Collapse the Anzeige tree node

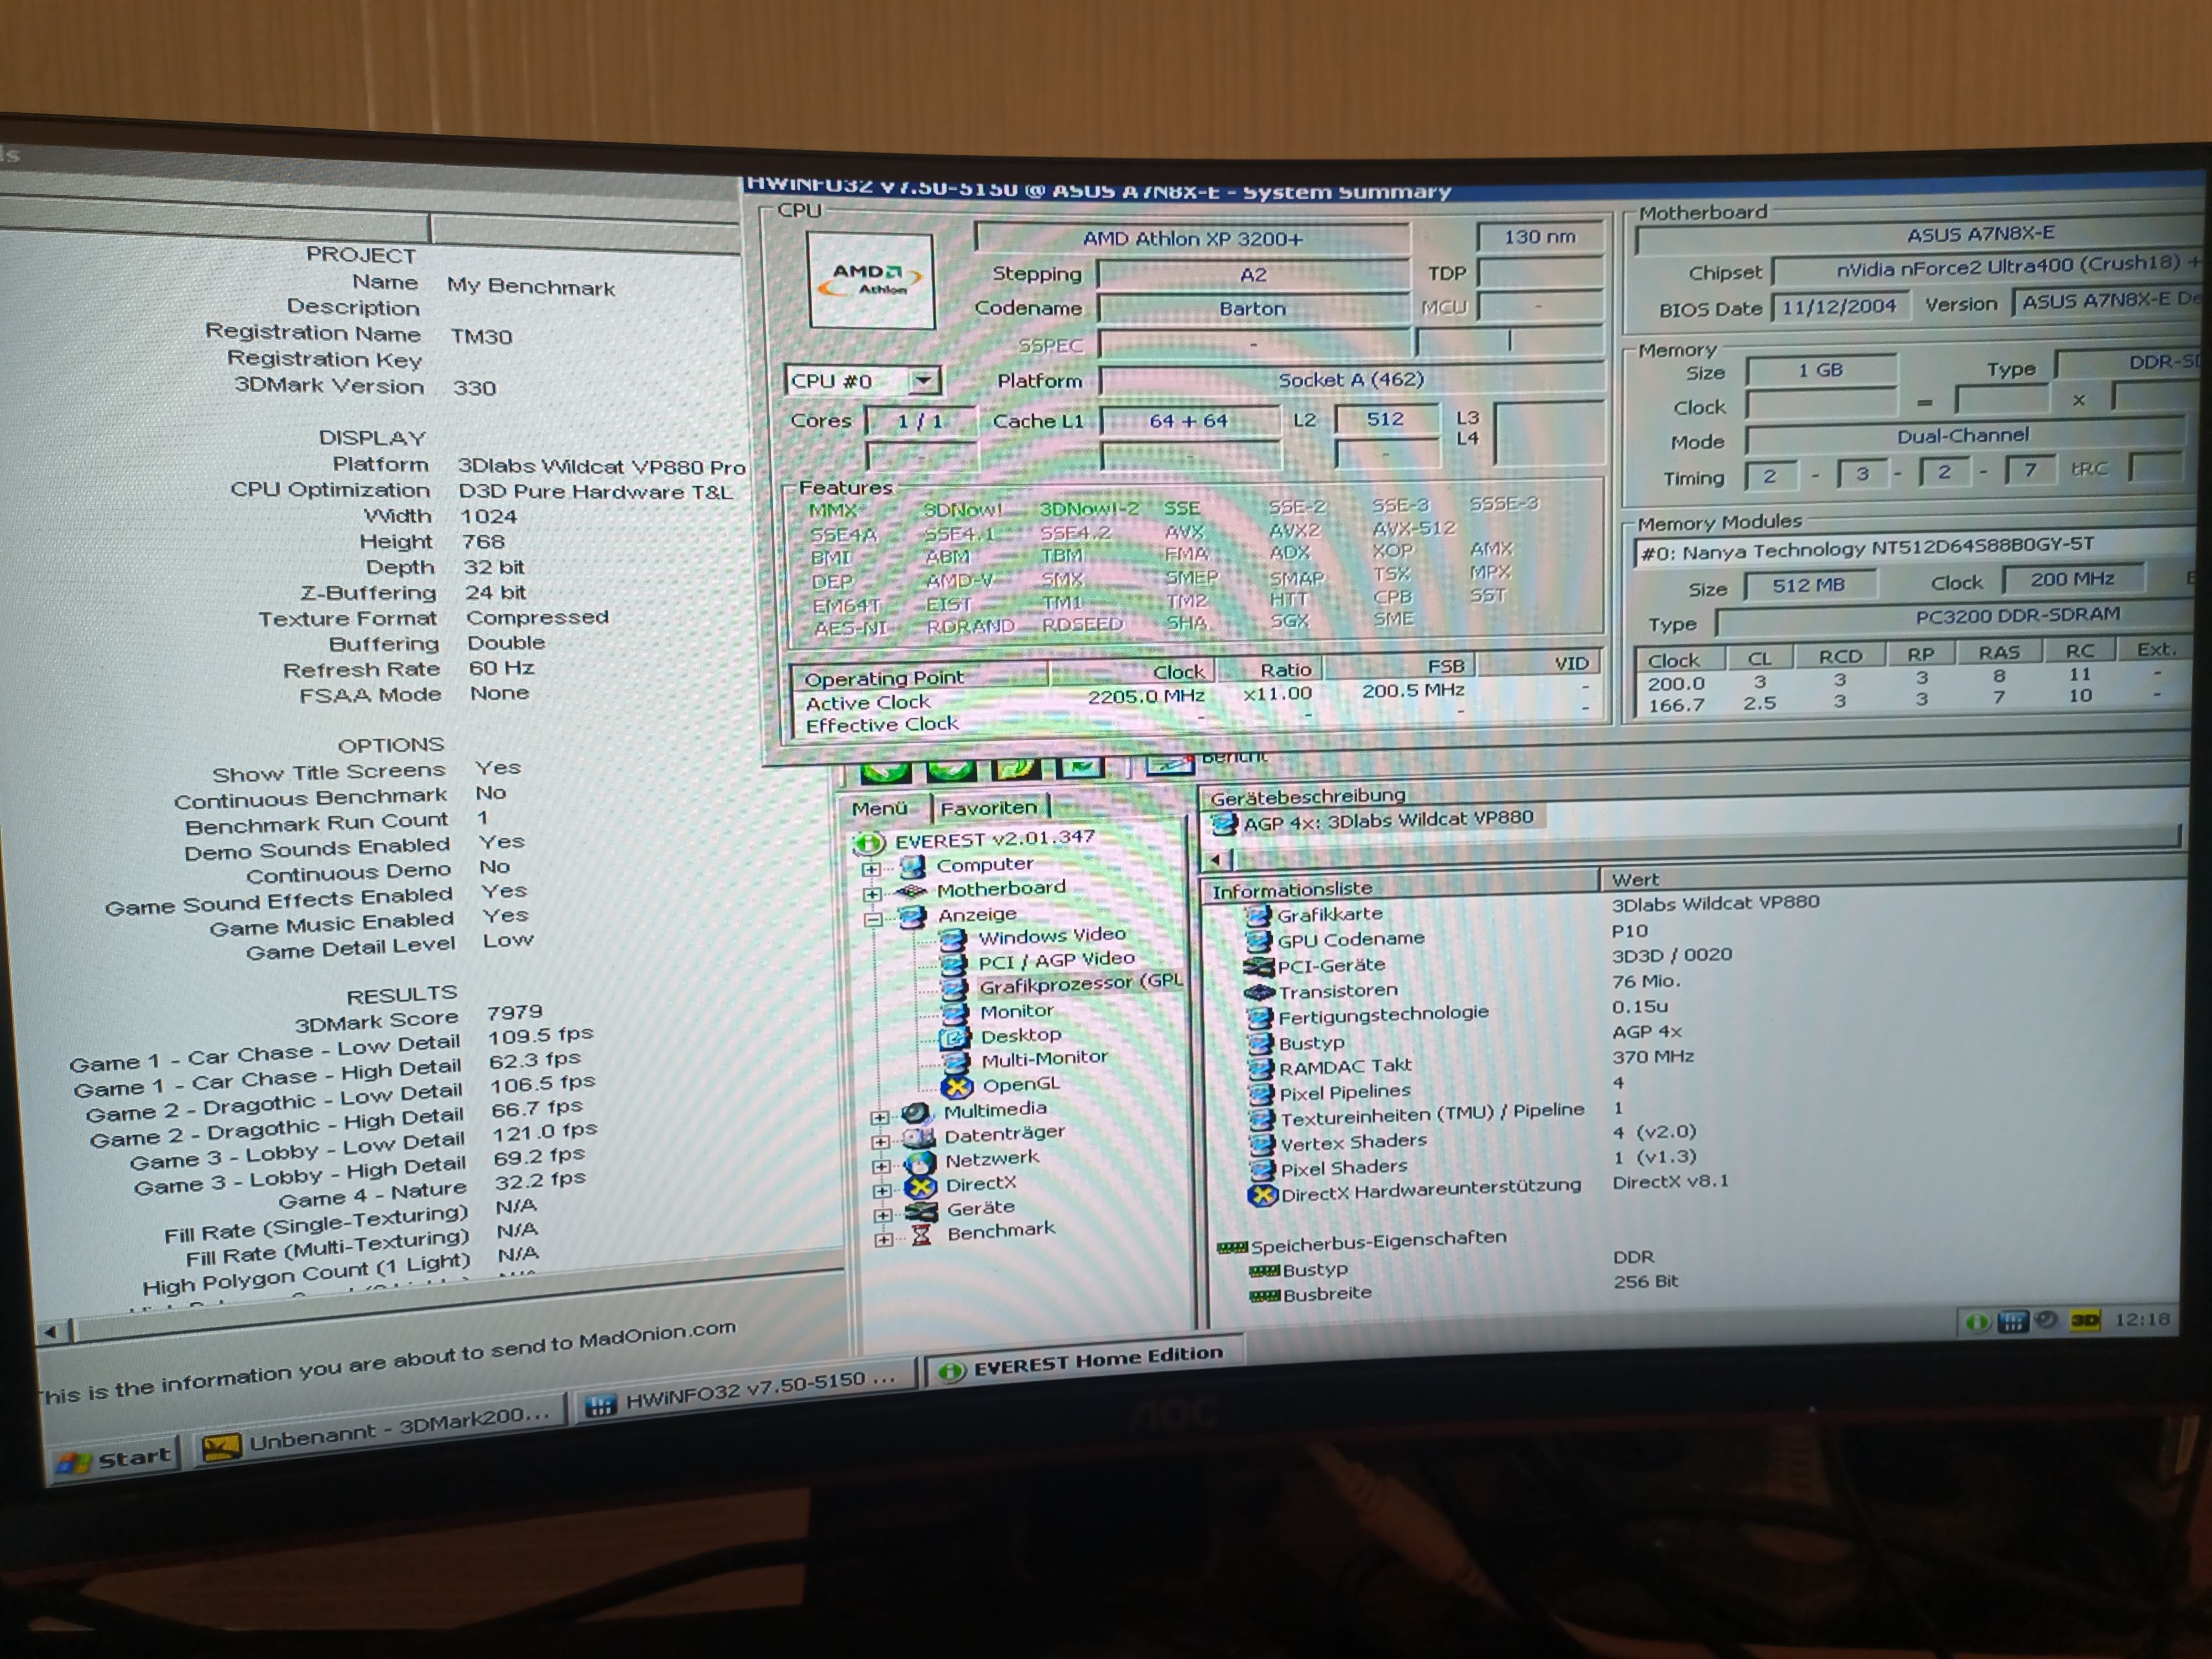pos(873,919)
